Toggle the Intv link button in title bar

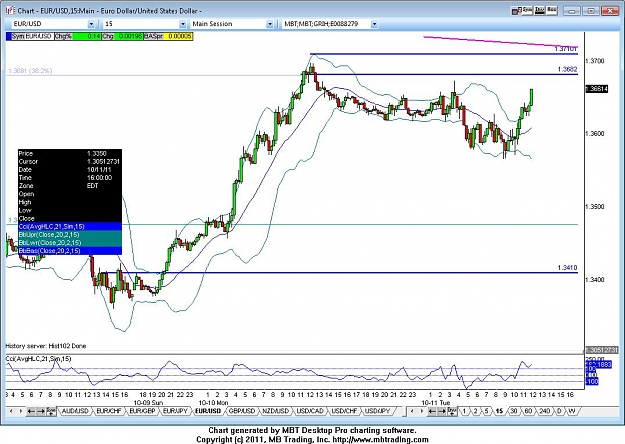(x=540, y=10)
